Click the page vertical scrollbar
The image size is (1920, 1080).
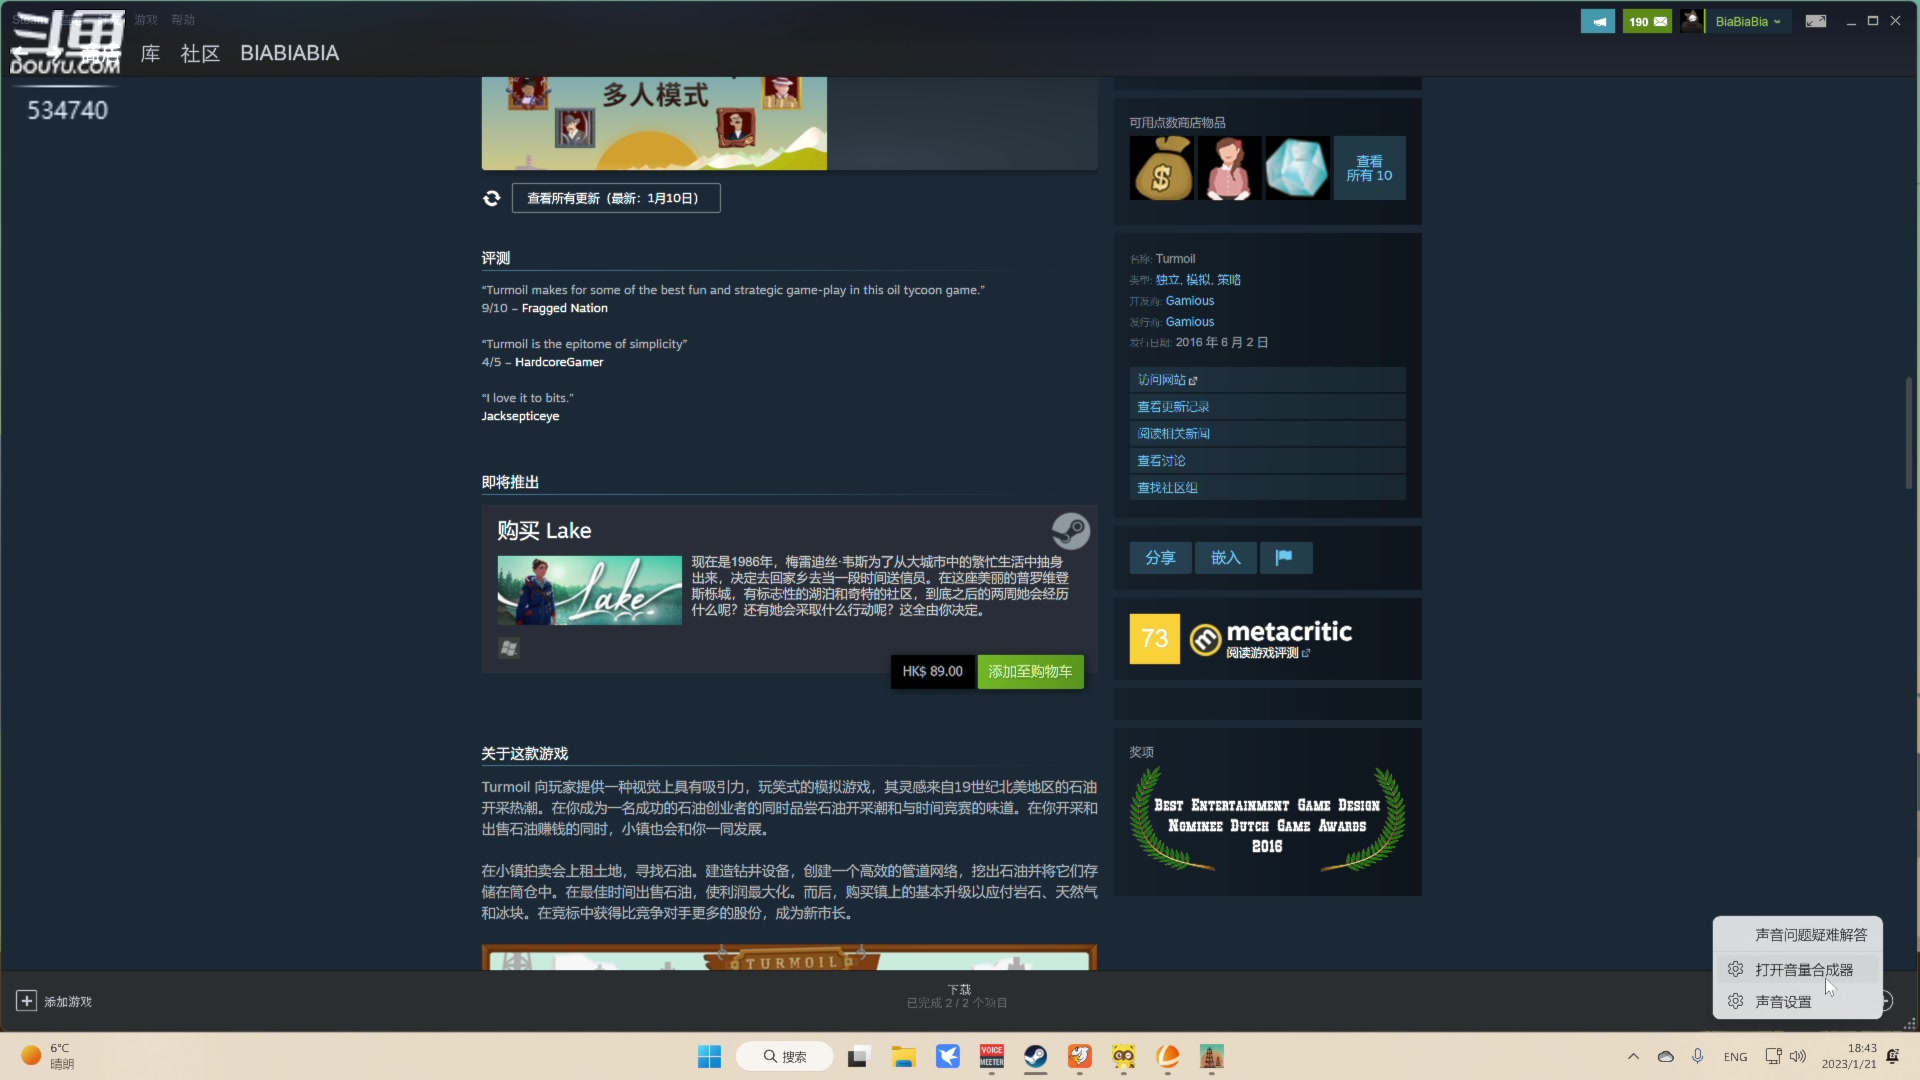pyautogui.click(x=1909, y=433)
